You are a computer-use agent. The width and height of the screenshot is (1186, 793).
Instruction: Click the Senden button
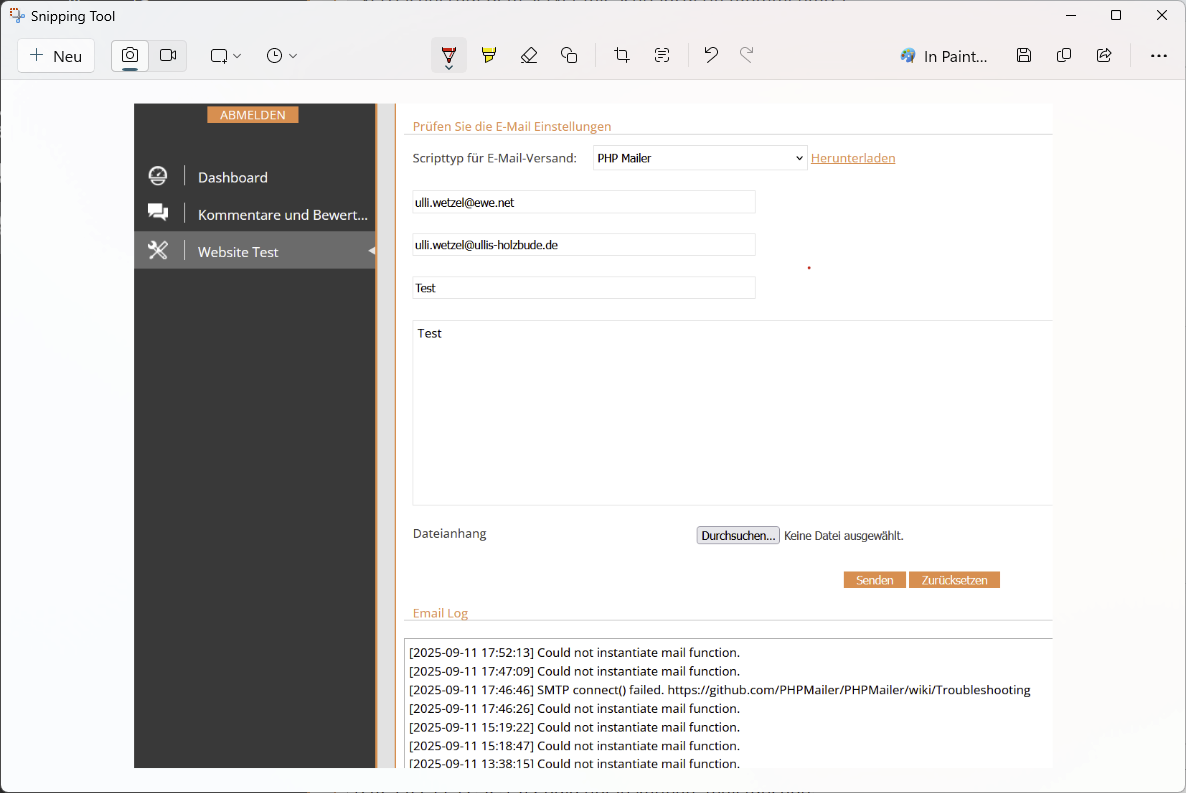pos(874,580)
